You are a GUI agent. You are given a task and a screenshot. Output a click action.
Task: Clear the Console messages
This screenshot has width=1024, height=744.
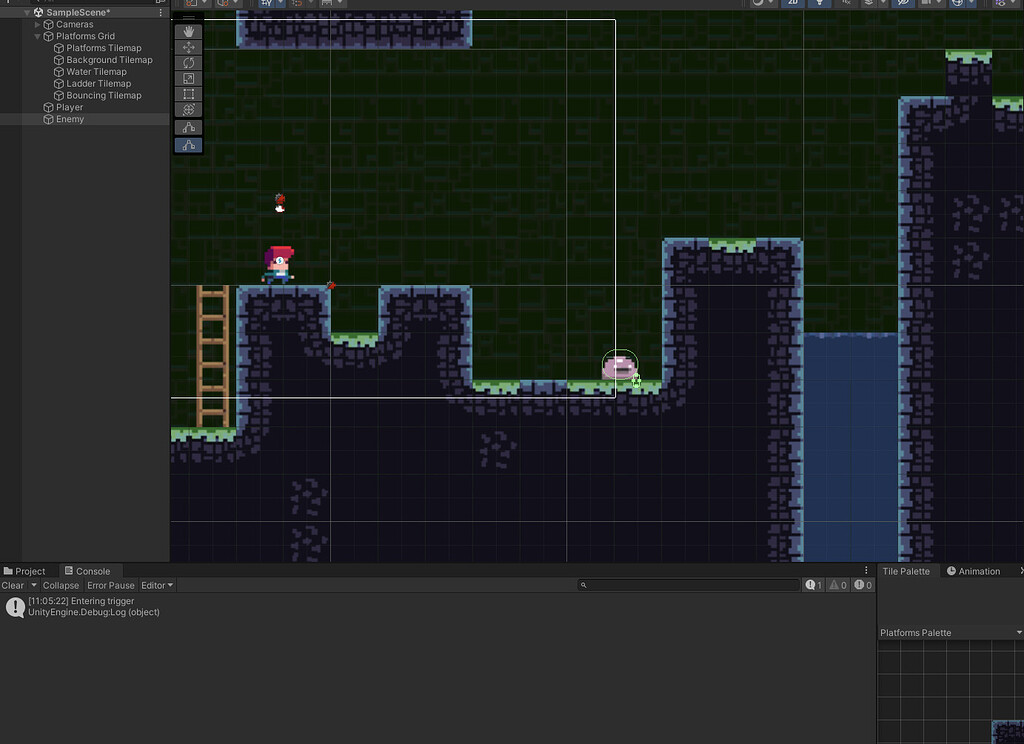[13, 585]
